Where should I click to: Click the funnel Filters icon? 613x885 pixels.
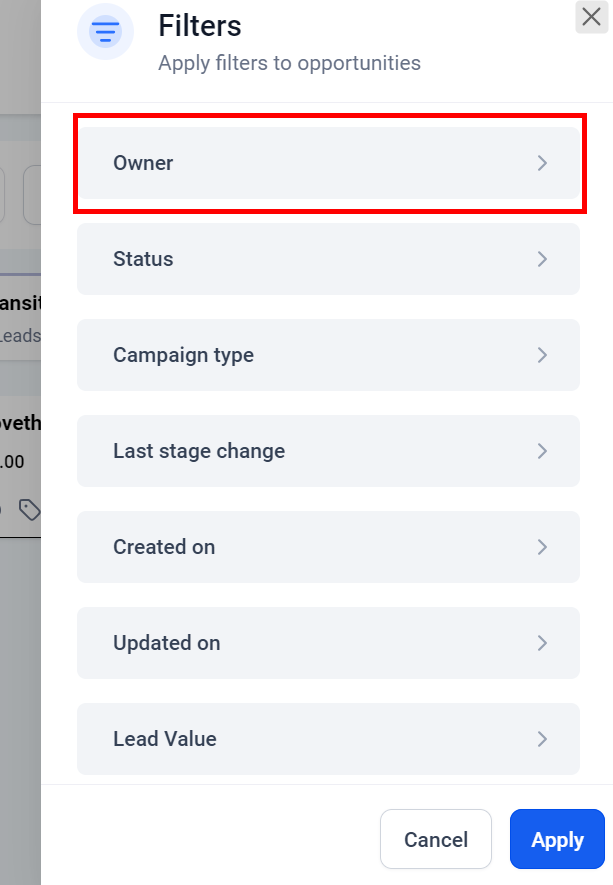(105, 33)
